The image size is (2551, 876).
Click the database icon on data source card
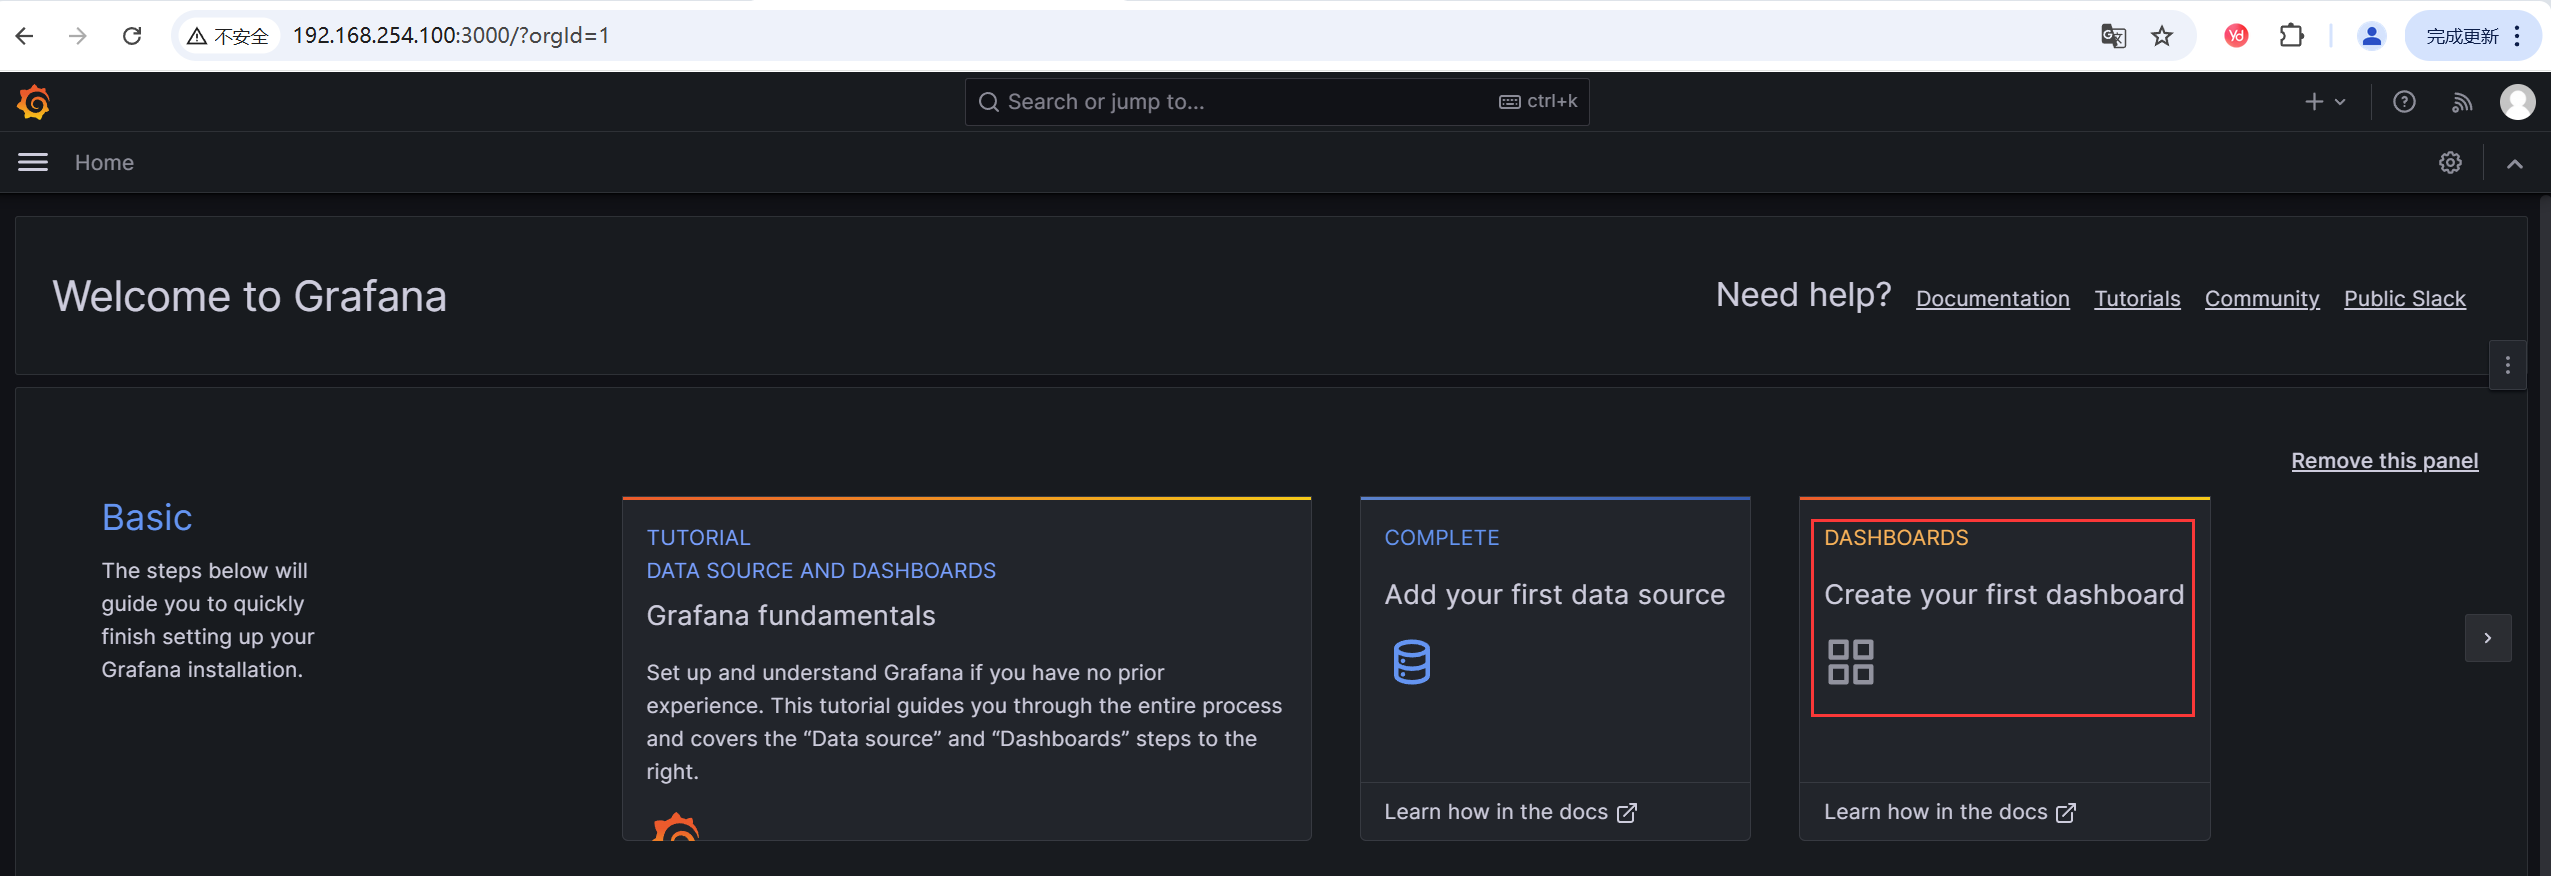click(1411, 661)
